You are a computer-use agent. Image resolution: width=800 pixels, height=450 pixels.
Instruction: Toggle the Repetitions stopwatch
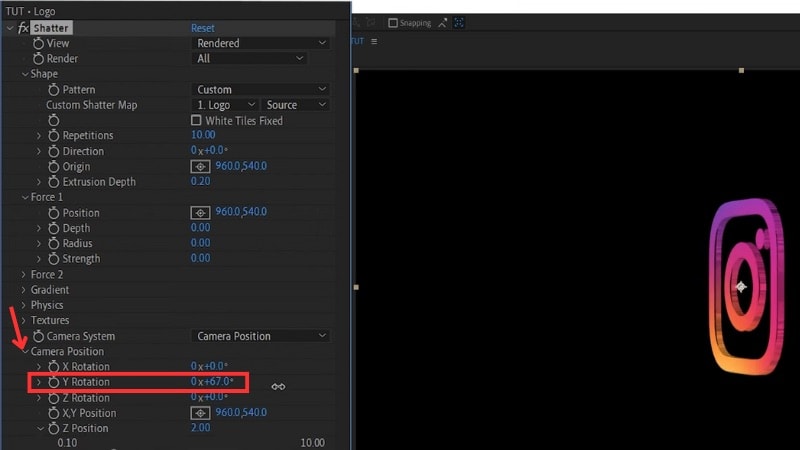pyautogui.click(x=54, y=136)
